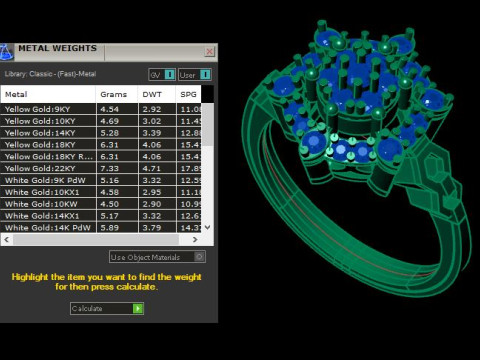Screen dimensions: 480x360
Task: Click the 3.79 DWT value
Action: pos(152,228)
